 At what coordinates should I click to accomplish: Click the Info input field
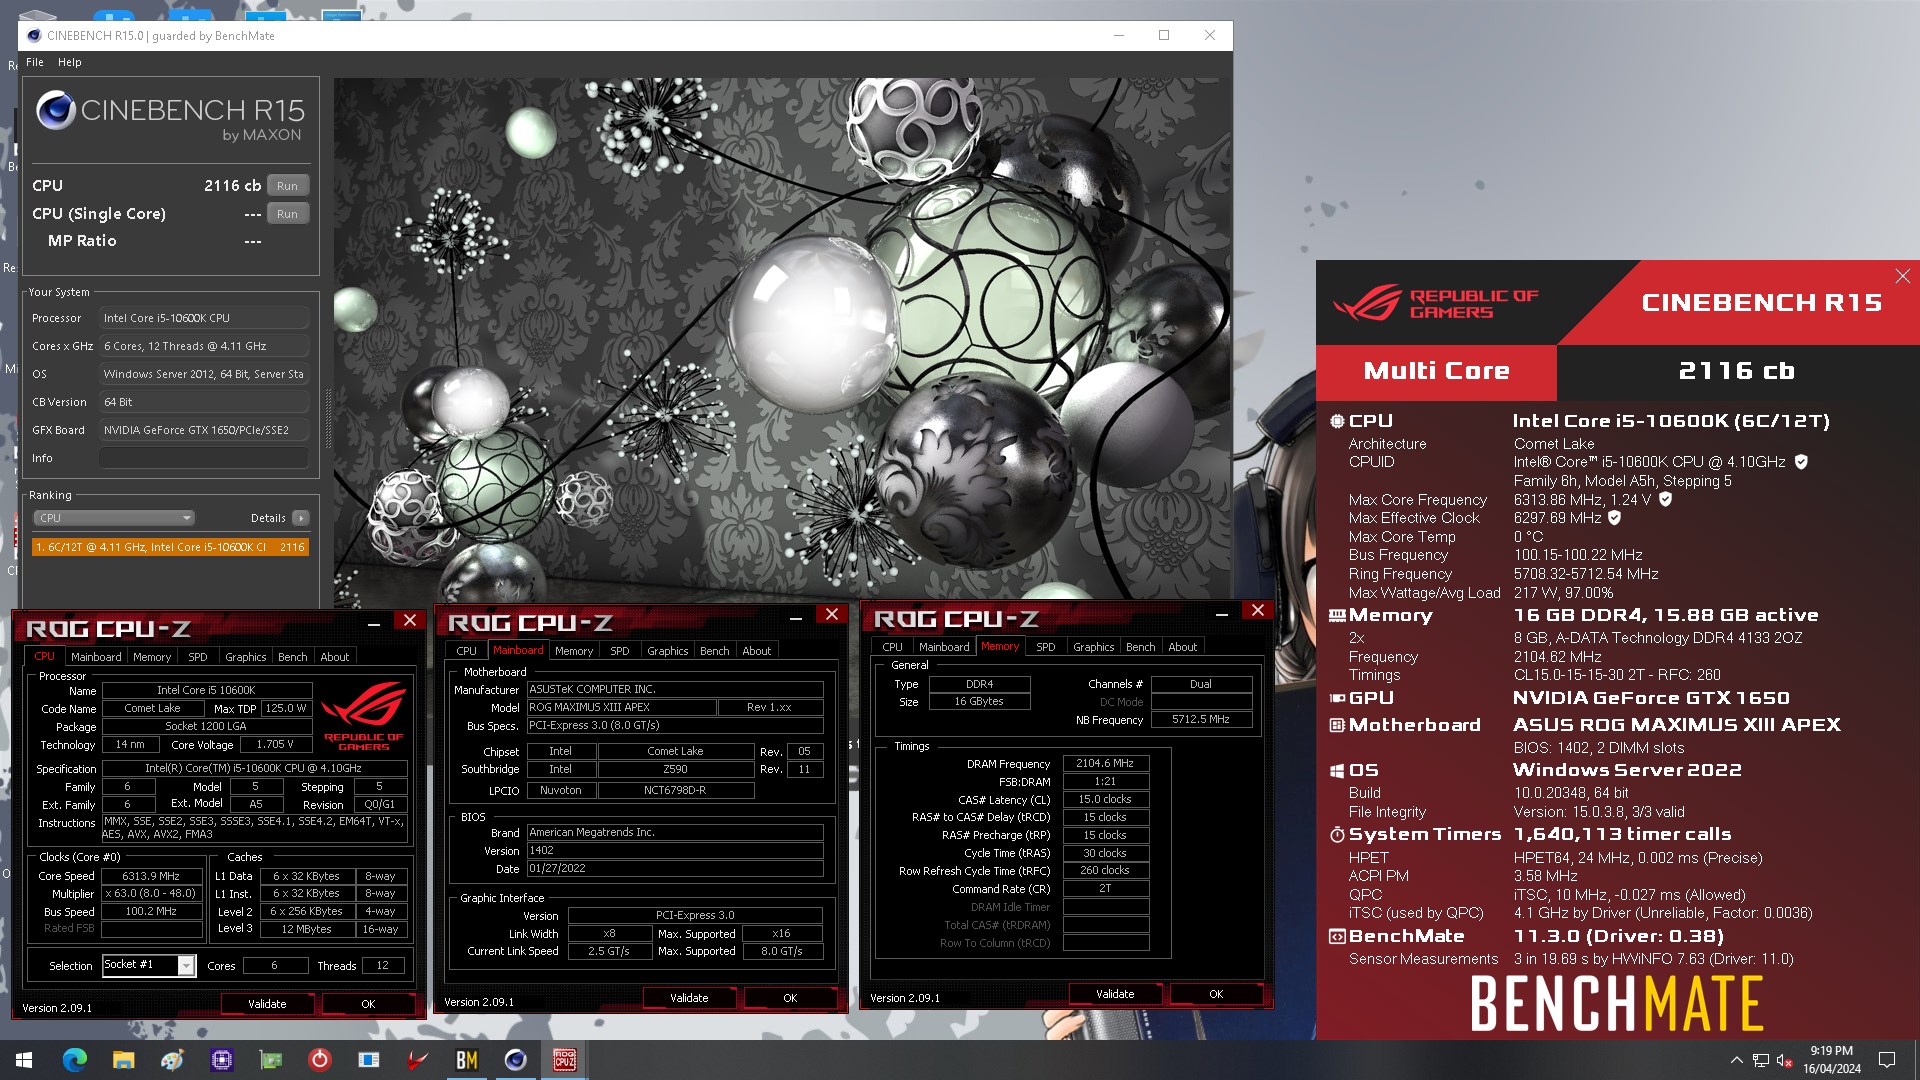click(x=204, y=458)
